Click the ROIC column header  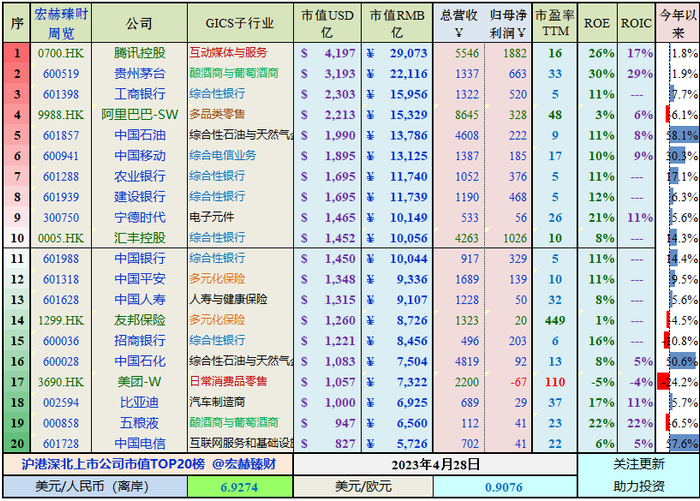[636, 23]
